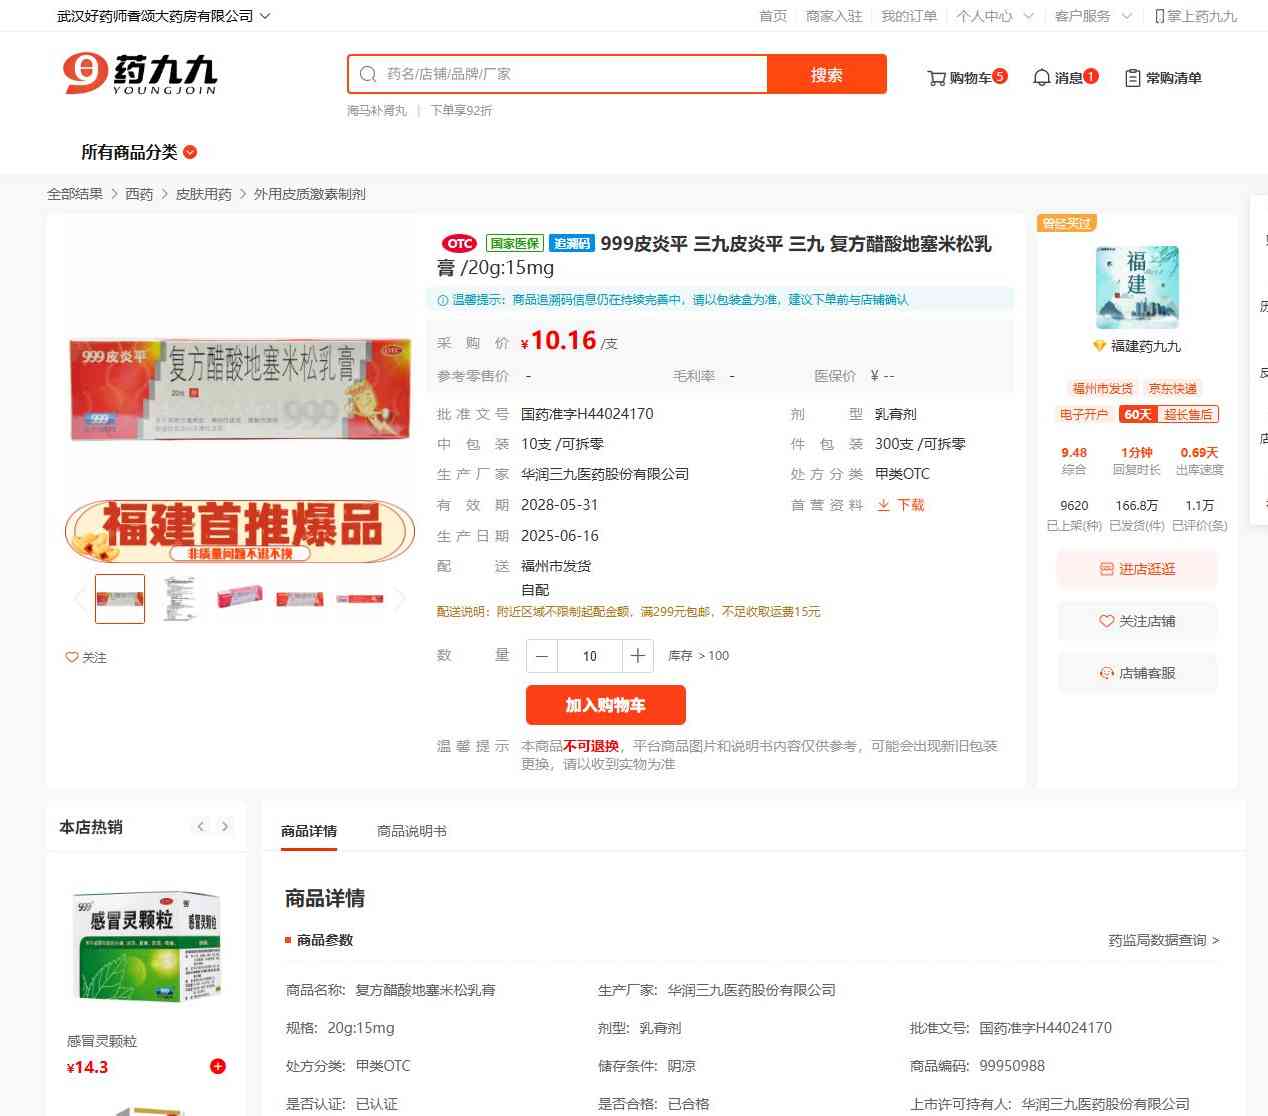Expand the 所有商品分类 category dropdown
Viewport: 1268px width, 1116px height.
[139, 152]
